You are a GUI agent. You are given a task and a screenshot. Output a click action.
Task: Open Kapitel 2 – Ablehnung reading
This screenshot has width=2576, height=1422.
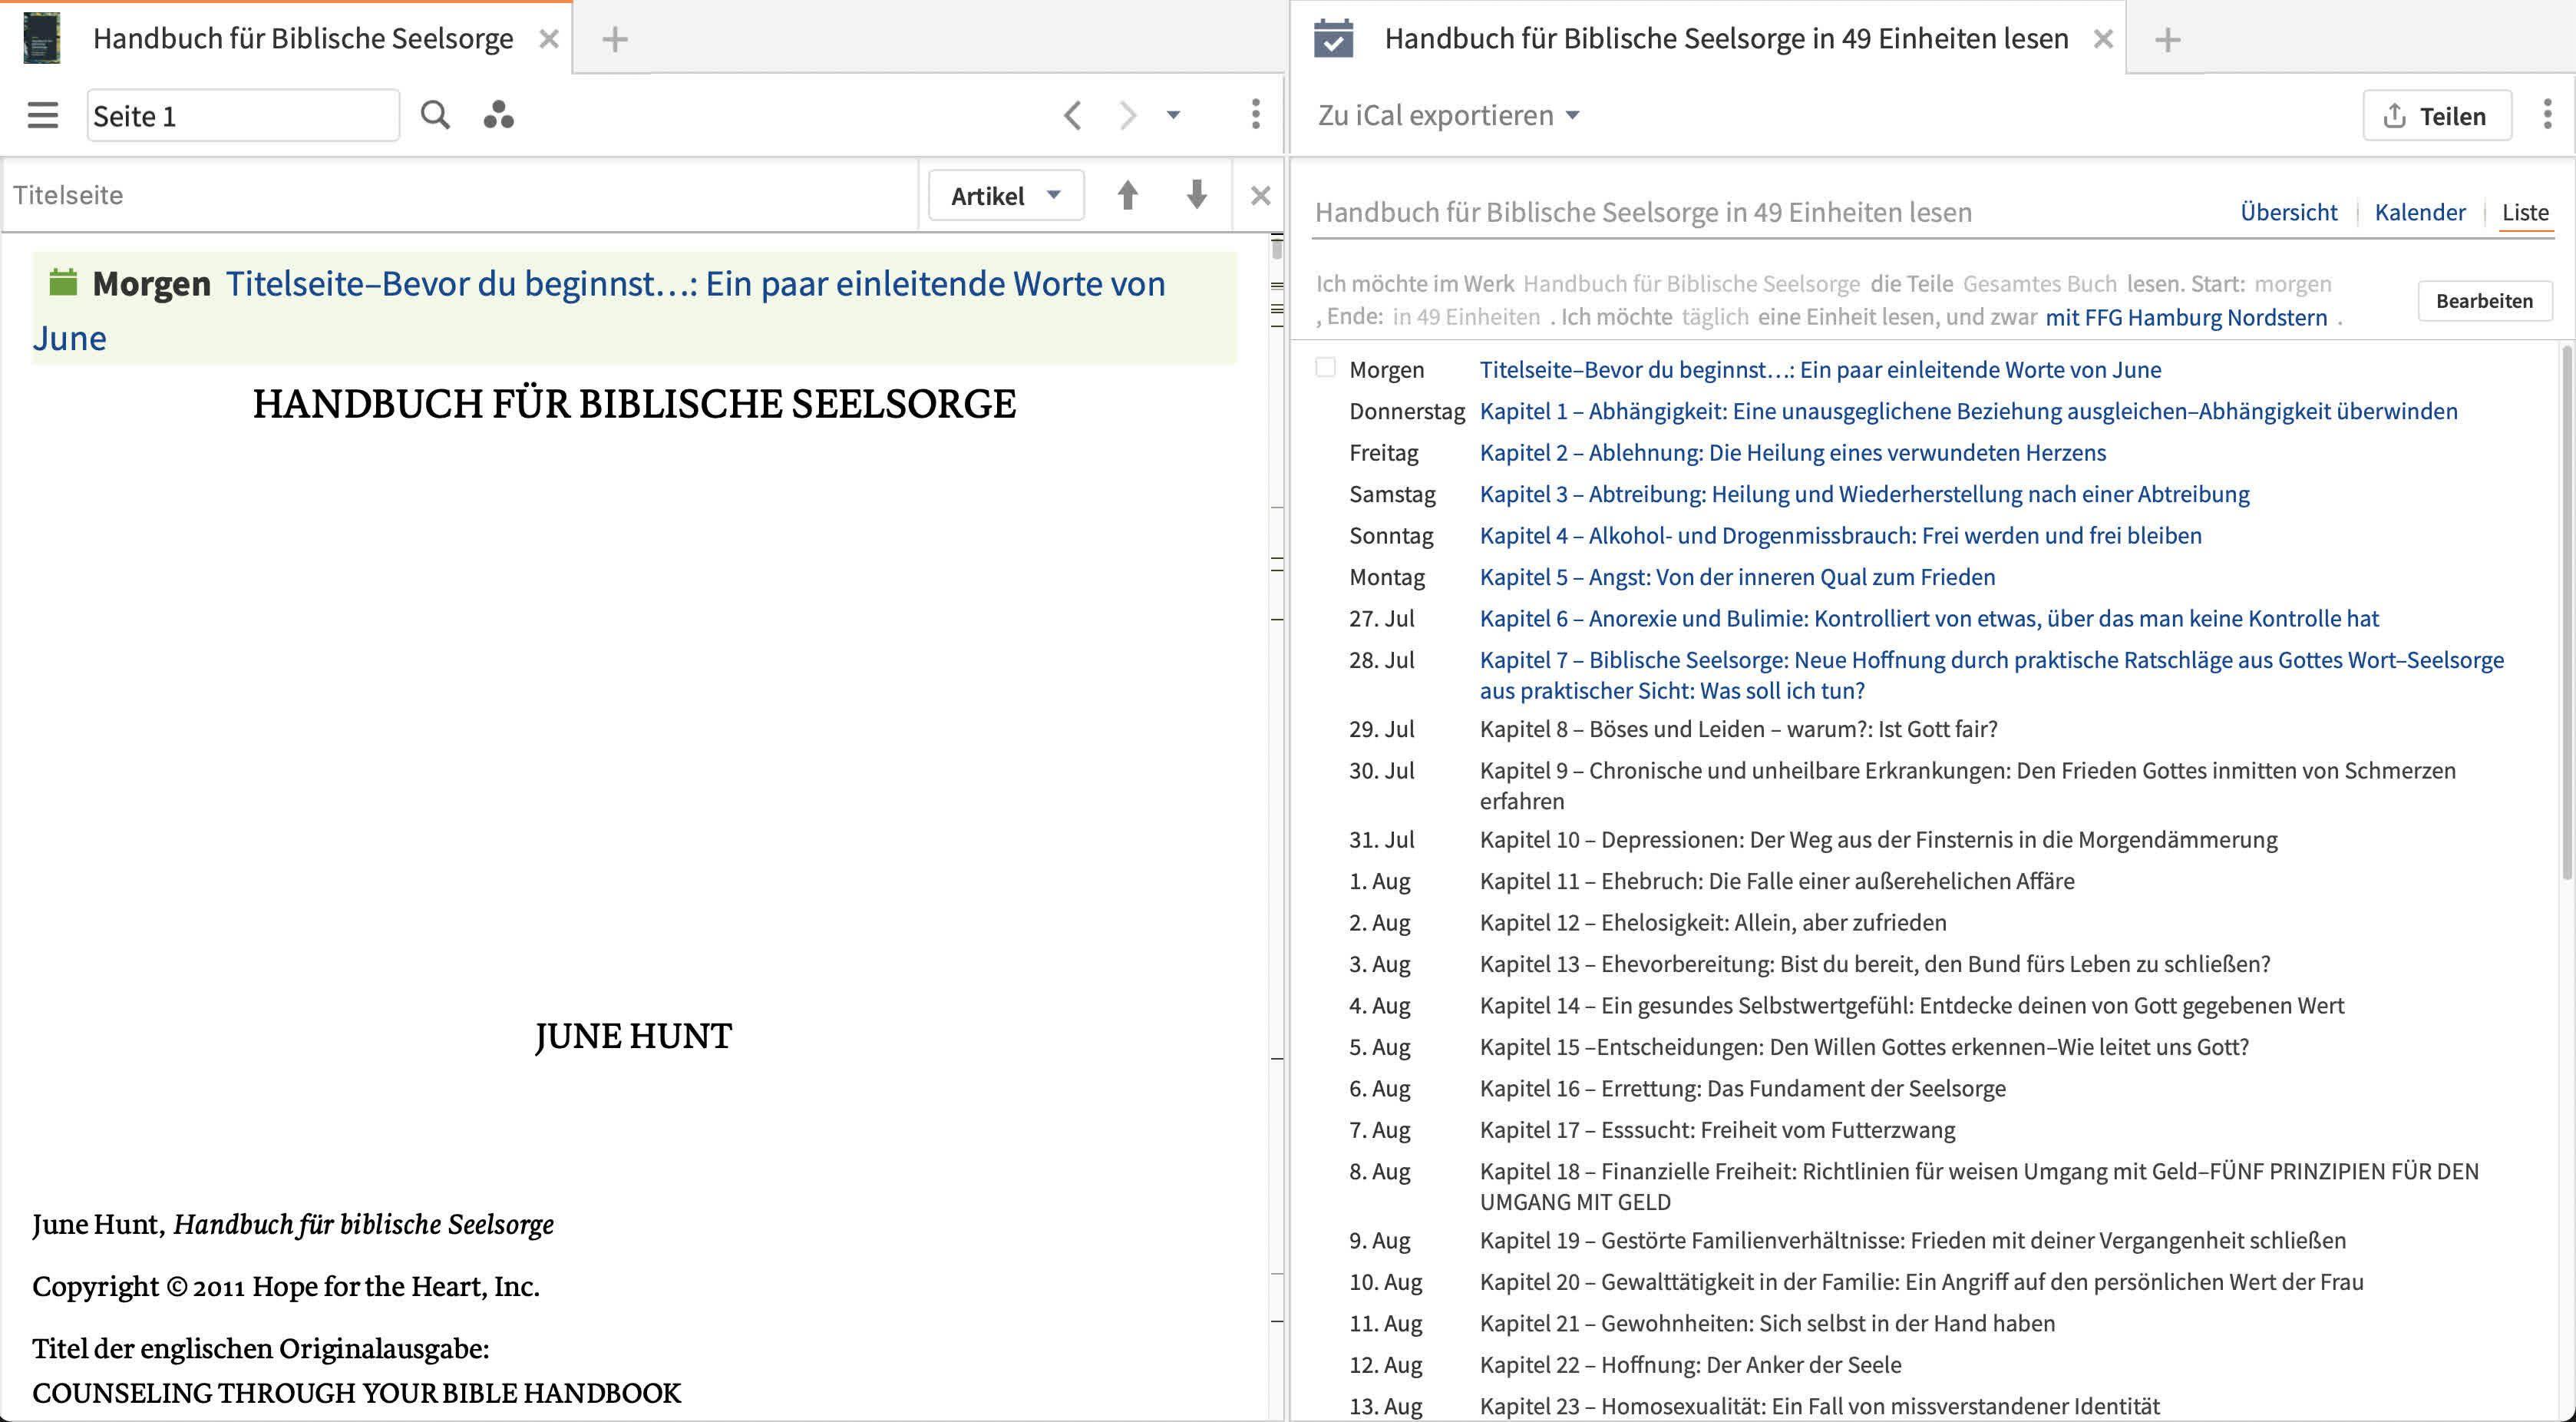coord(1792,452)
